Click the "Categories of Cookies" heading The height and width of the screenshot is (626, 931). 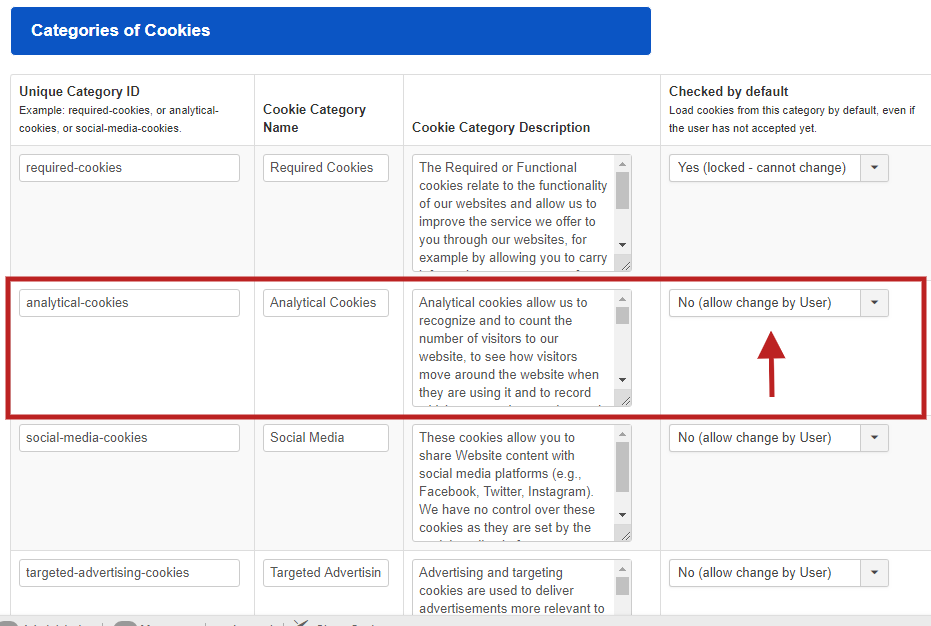pos(121,30)
